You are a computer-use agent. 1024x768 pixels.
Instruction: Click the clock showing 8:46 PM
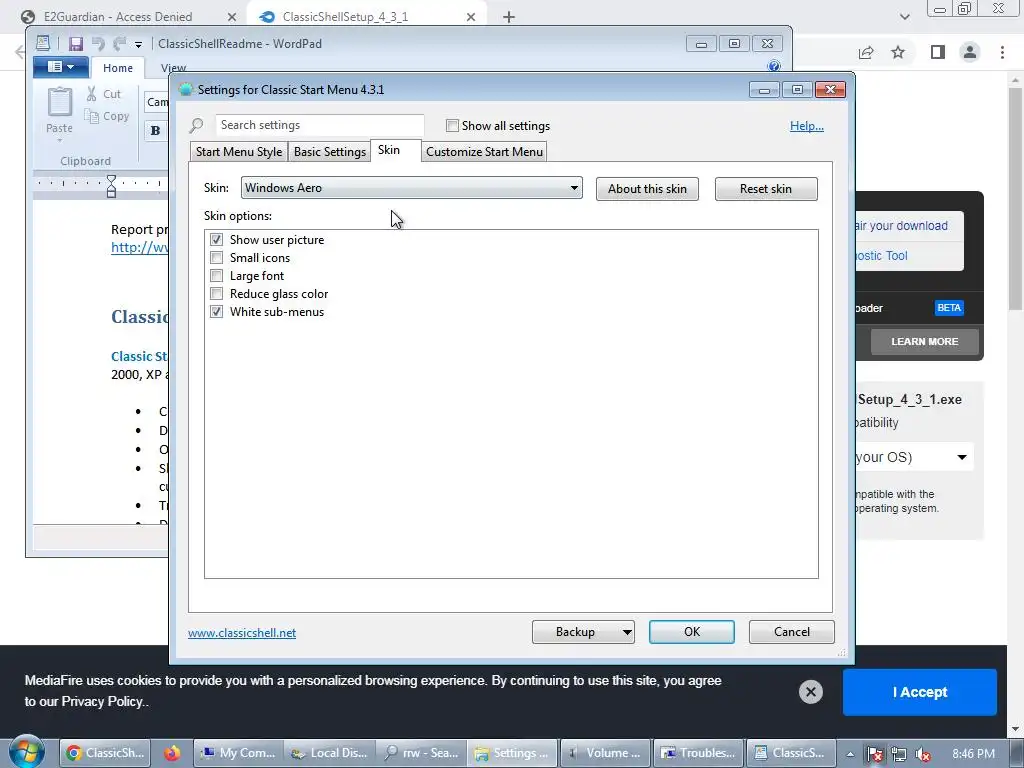973,754
